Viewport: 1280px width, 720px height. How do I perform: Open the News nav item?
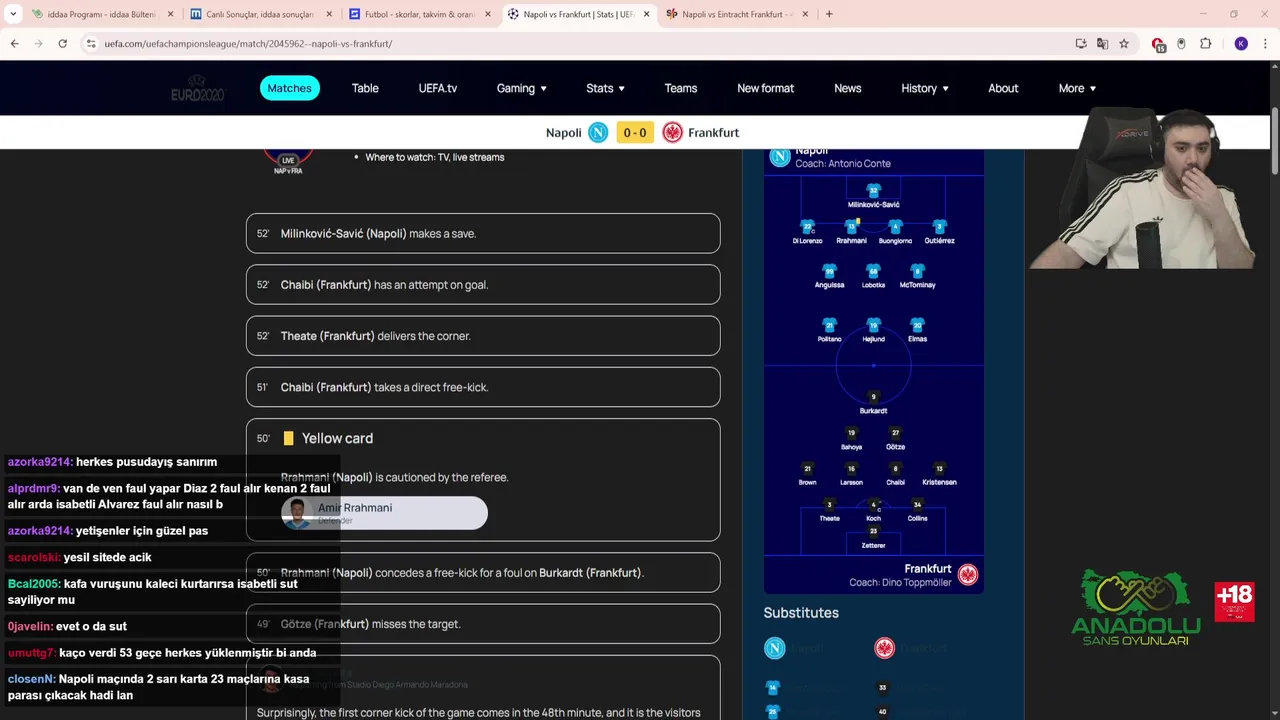848,88
